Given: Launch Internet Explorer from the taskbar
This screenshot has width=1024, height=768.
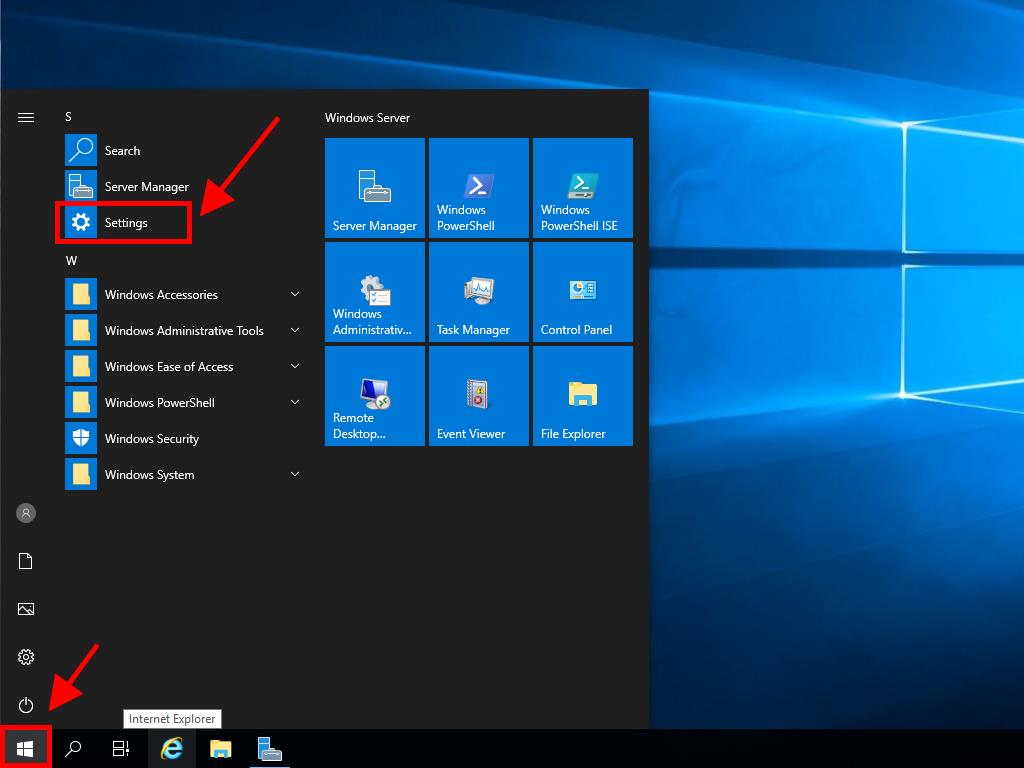Looking at the screenshot, I should click(x=172, y=748).
